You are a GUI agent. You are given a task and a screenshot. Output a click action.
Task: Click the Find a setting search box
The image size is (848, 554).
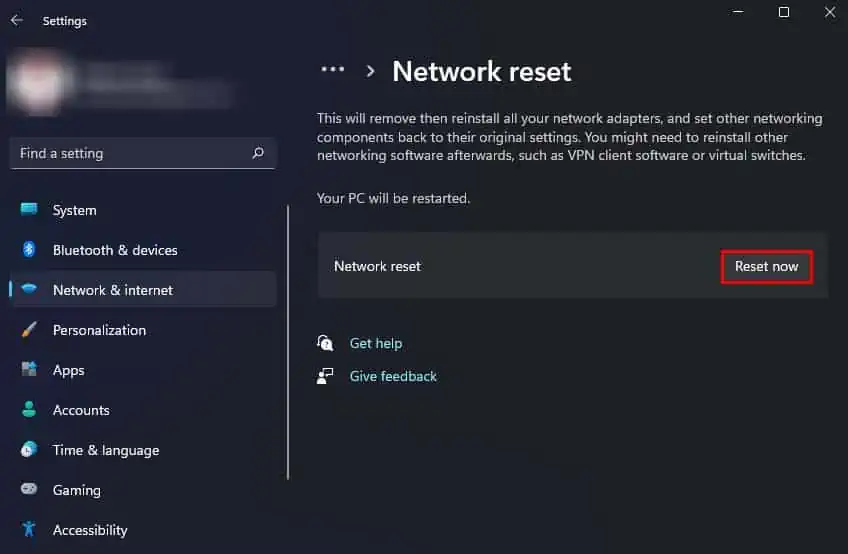[130, 153]
